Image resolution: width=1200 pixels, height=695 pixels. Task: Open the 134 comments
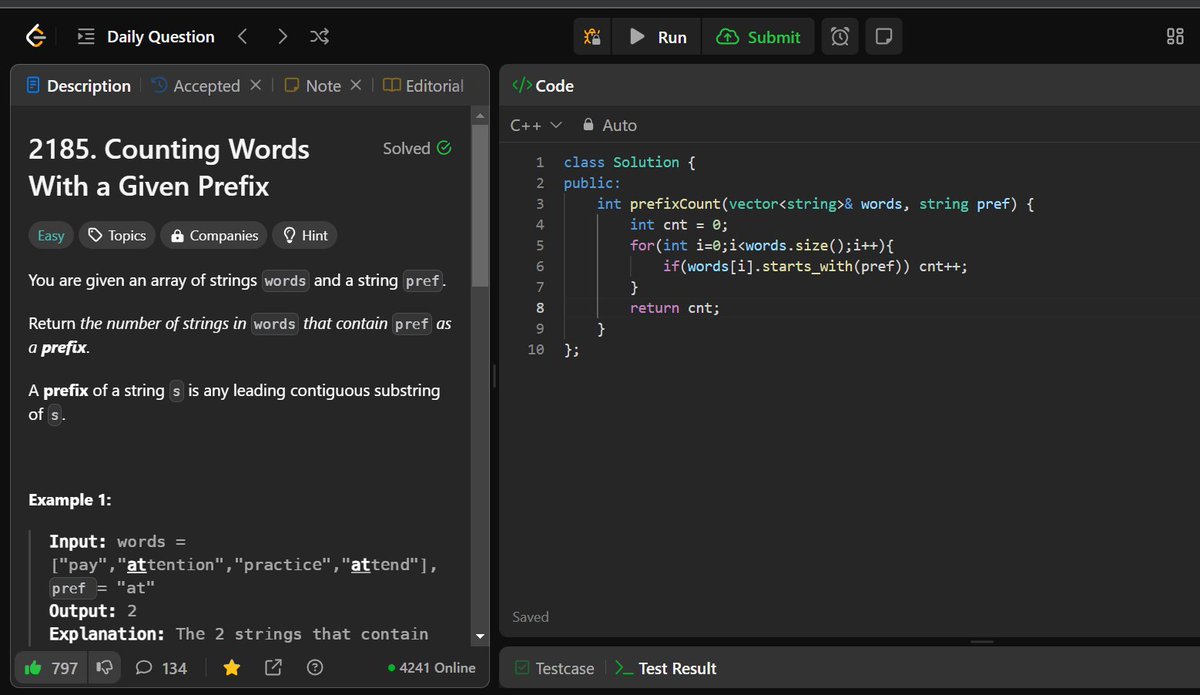coord(161,668)
